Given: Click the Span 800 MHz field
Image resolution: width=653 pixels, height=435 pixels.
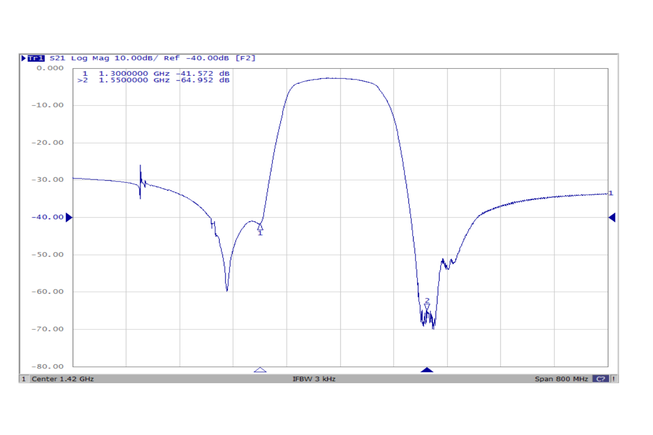Looking at the screenshot, I should click(561, 379).
